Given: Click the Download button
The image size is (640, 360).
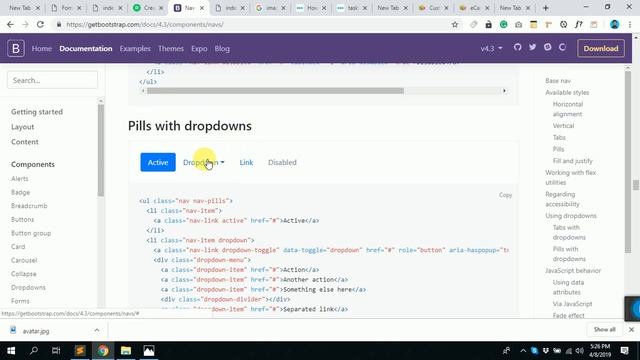Looking at the screenshot, I should pos(601,49).
